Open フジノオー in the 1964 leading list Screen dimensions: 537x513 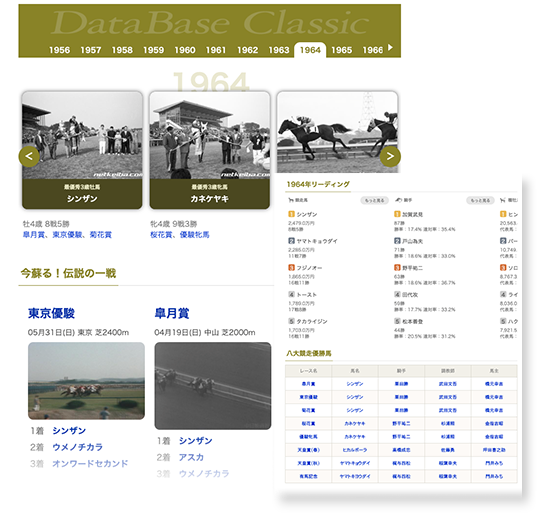click(309, 268)
